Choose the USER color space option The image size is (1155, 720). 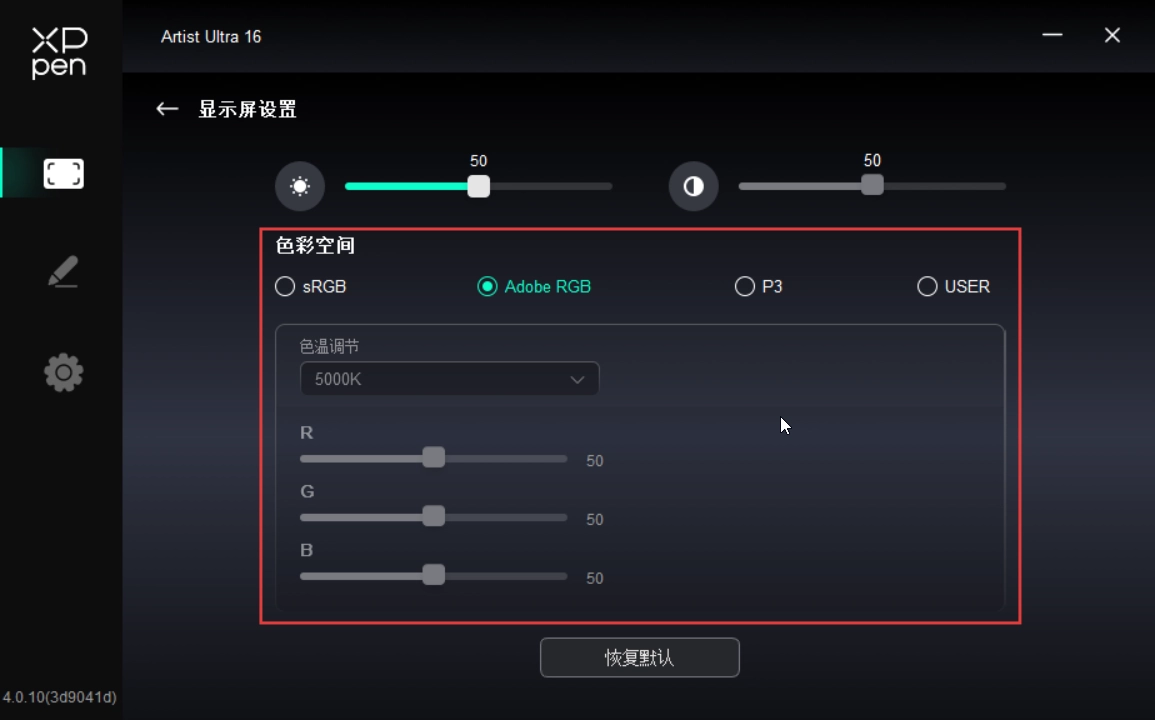click(x=953, y=286)
